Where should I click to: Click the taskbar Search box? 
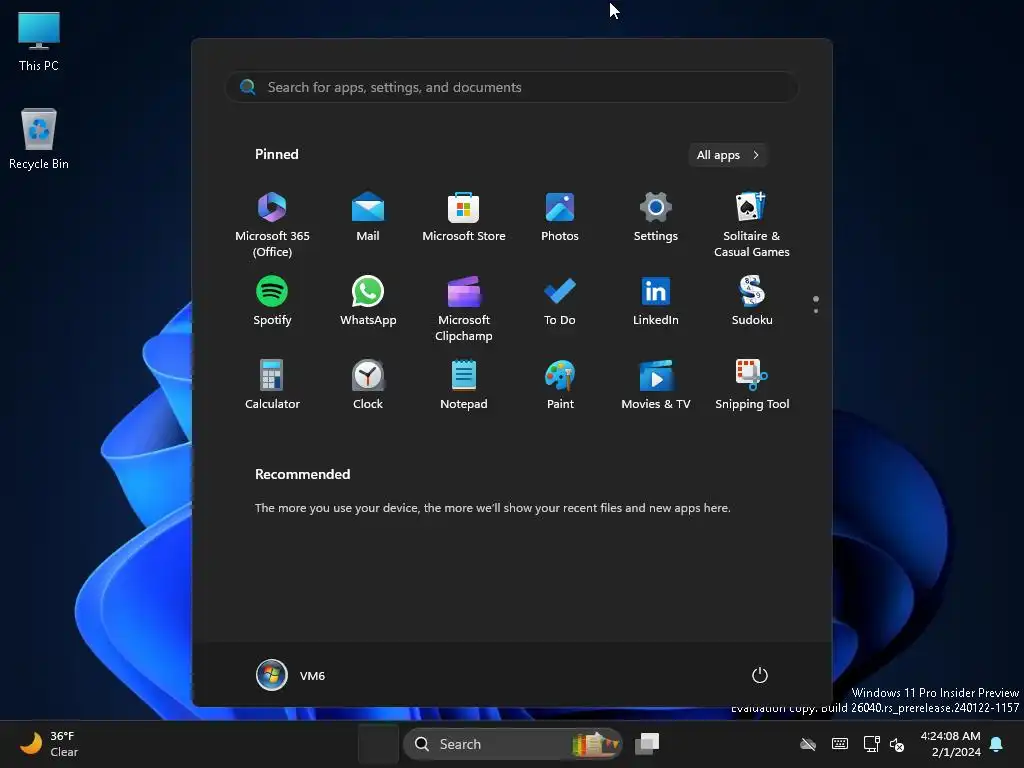coord(513,744)
